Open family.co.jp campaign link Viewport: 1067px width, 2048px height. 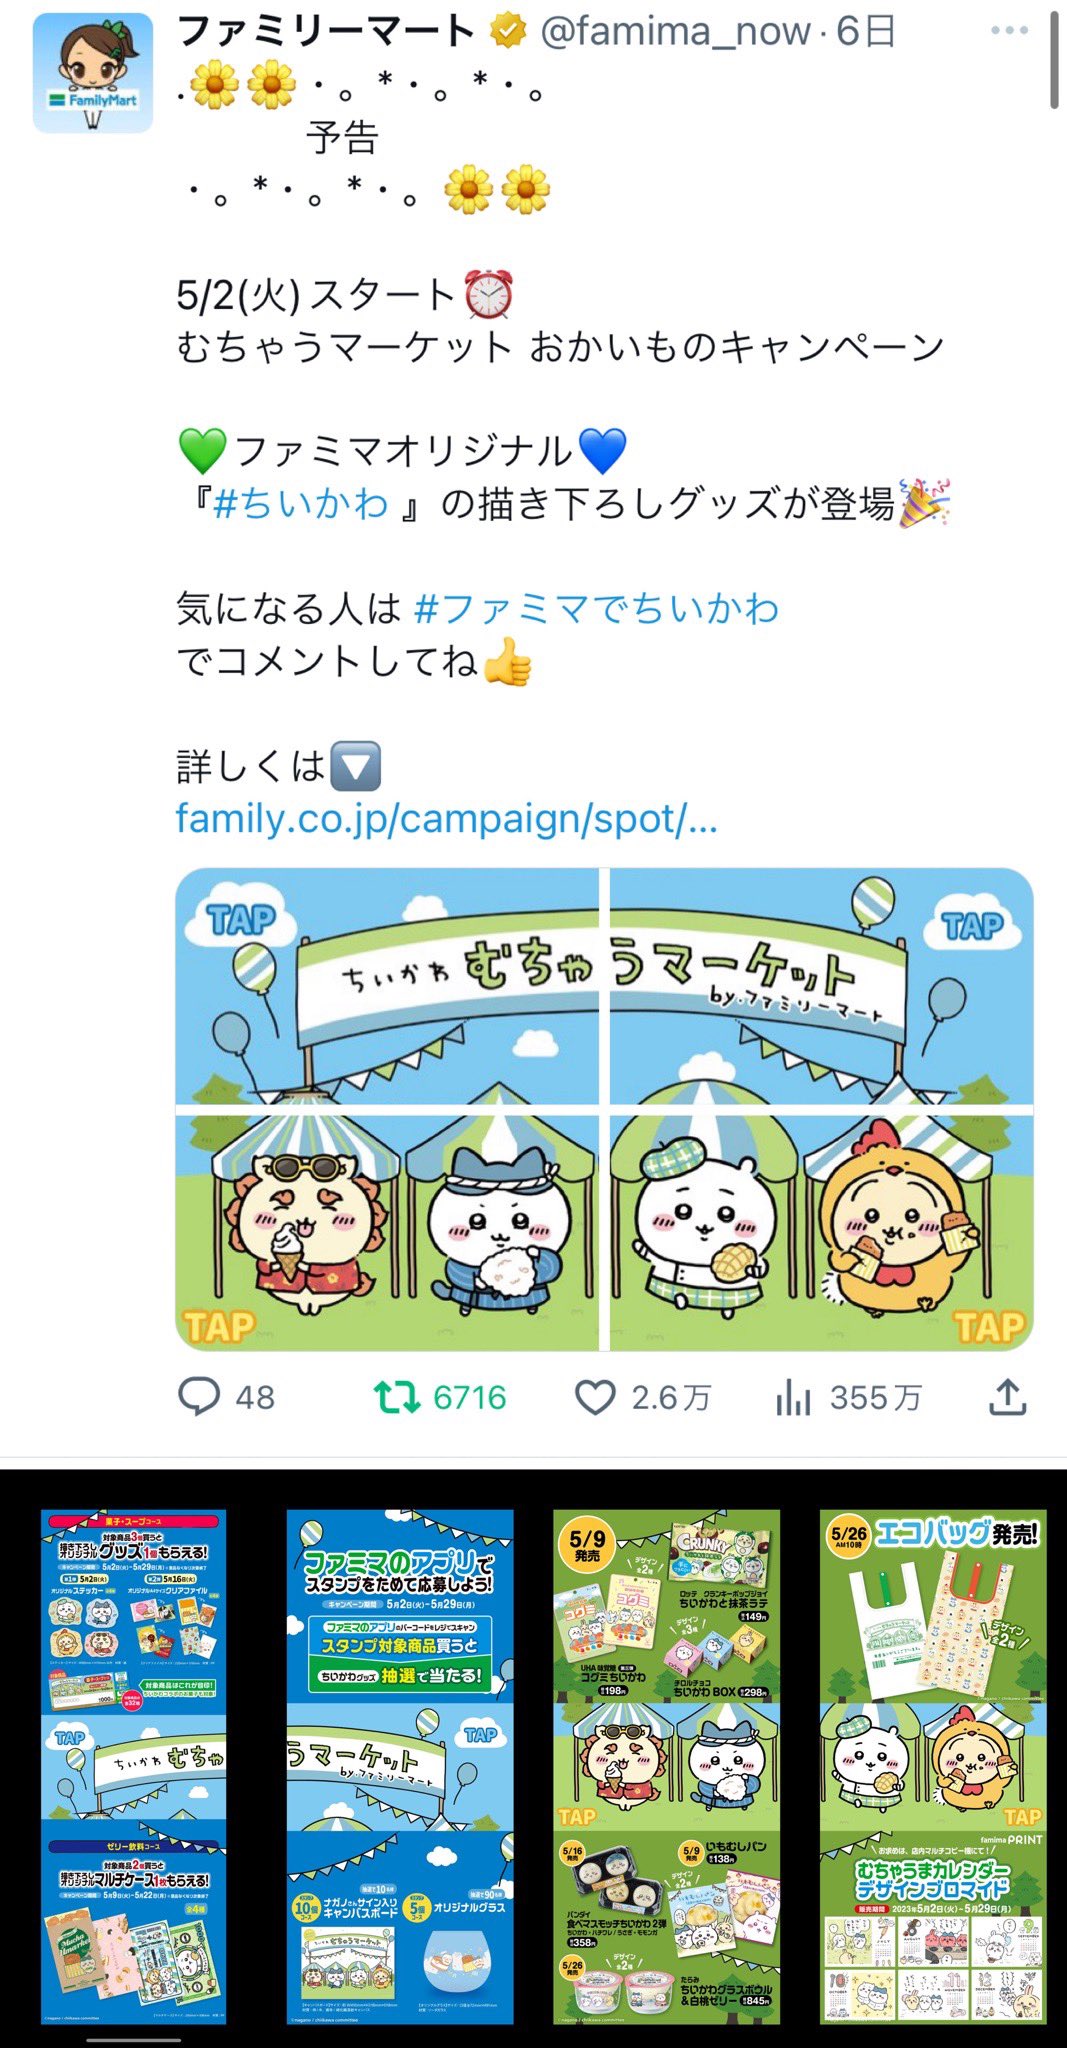coord(447,819)
